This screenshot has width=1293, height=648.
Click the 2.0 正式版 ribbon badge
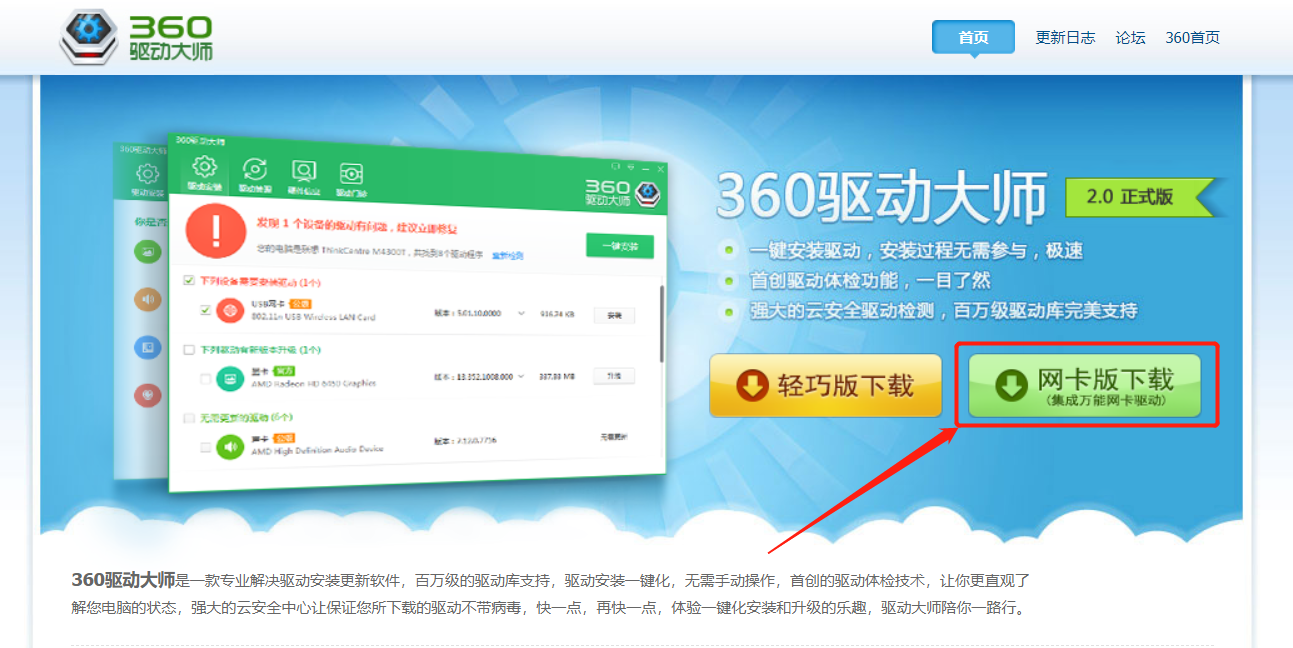pos(1143,197)
